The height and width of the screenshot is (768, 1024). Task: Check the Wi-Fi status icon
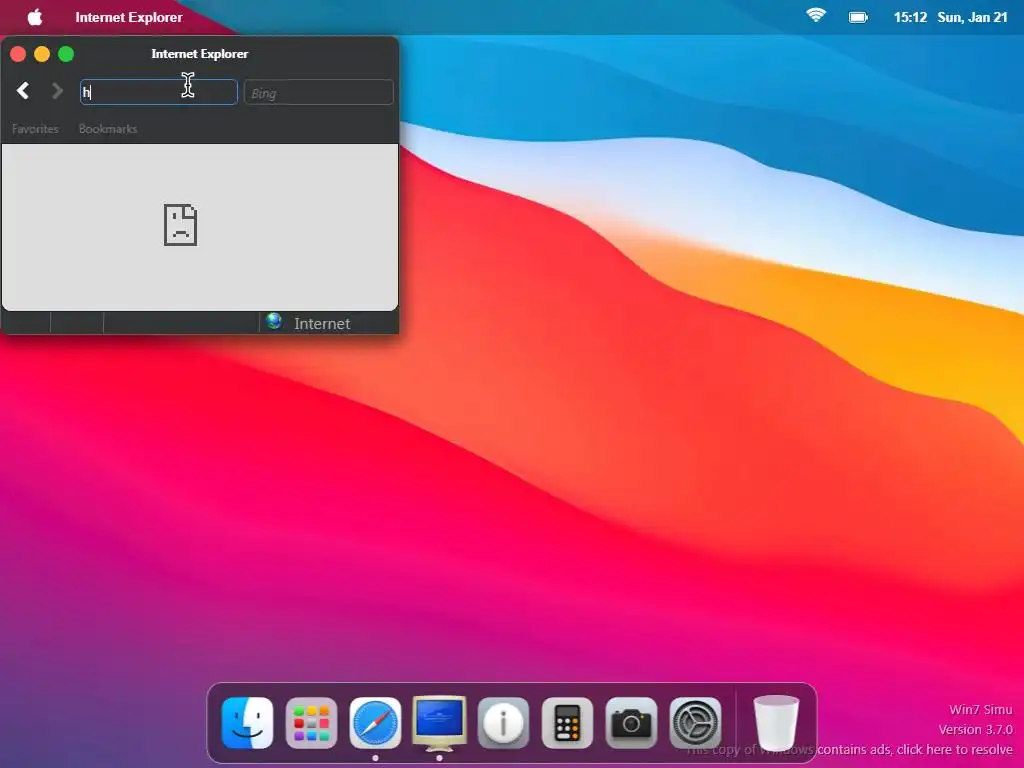(x=816, y=16)
